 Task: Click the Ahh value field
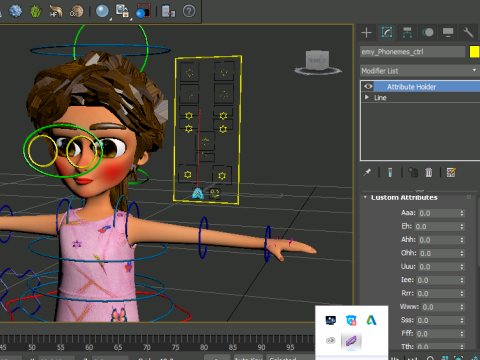(438, 240)
